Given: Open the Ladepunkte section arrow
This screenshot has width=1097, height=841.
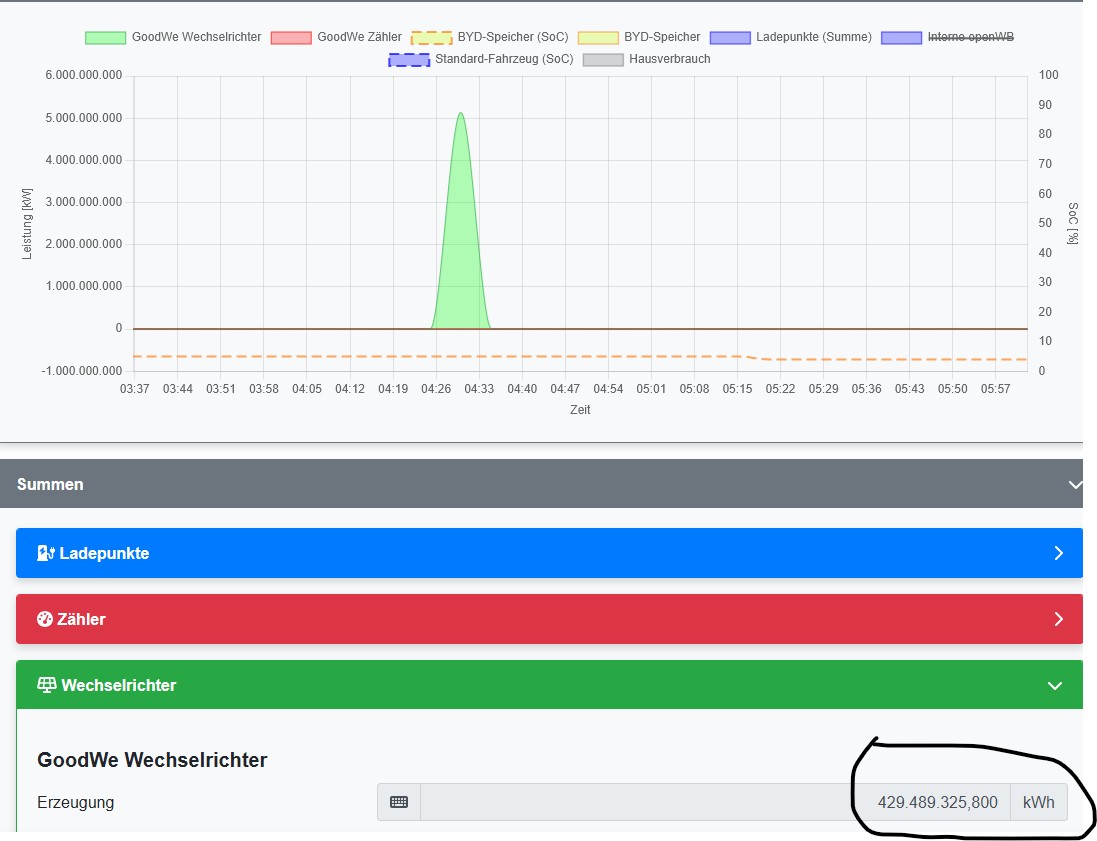Looking at the screenshot, I should 1059,553.
